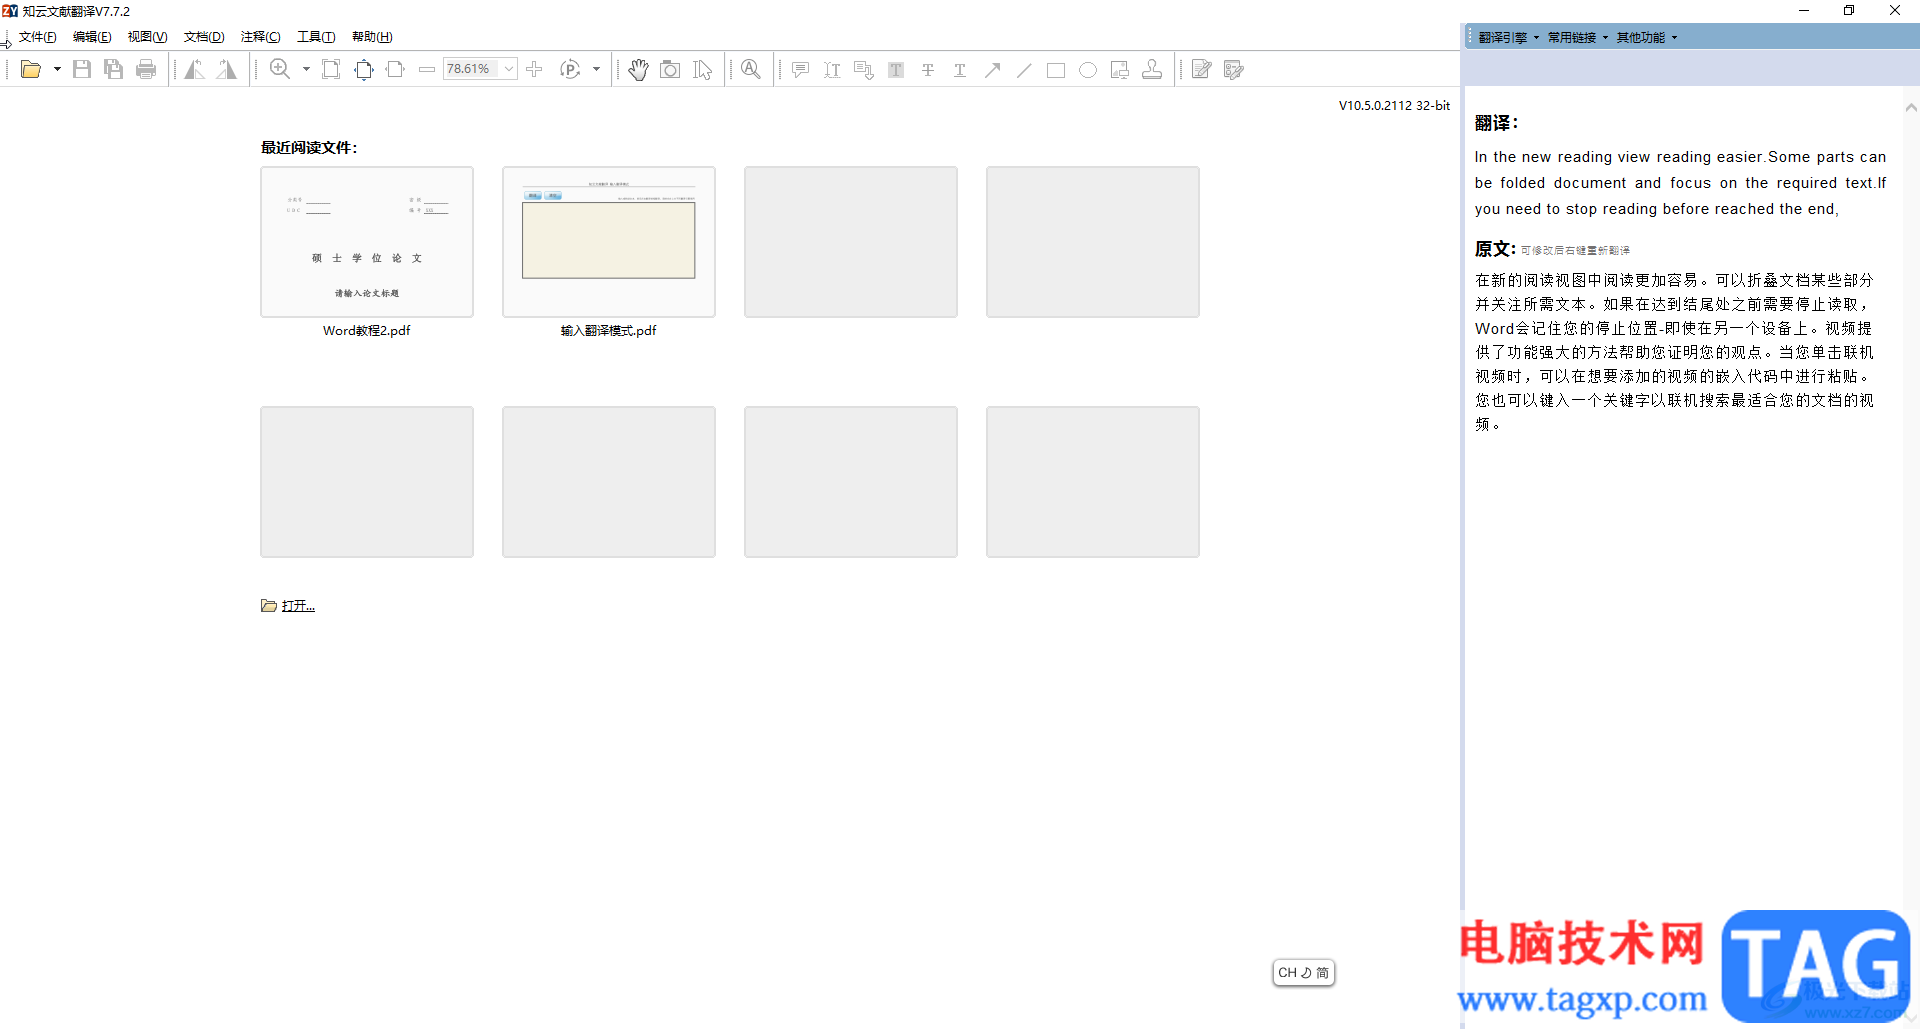Click the Find search icon
The height and width of the screenshot is (1029, 1920).
(751, 69)
